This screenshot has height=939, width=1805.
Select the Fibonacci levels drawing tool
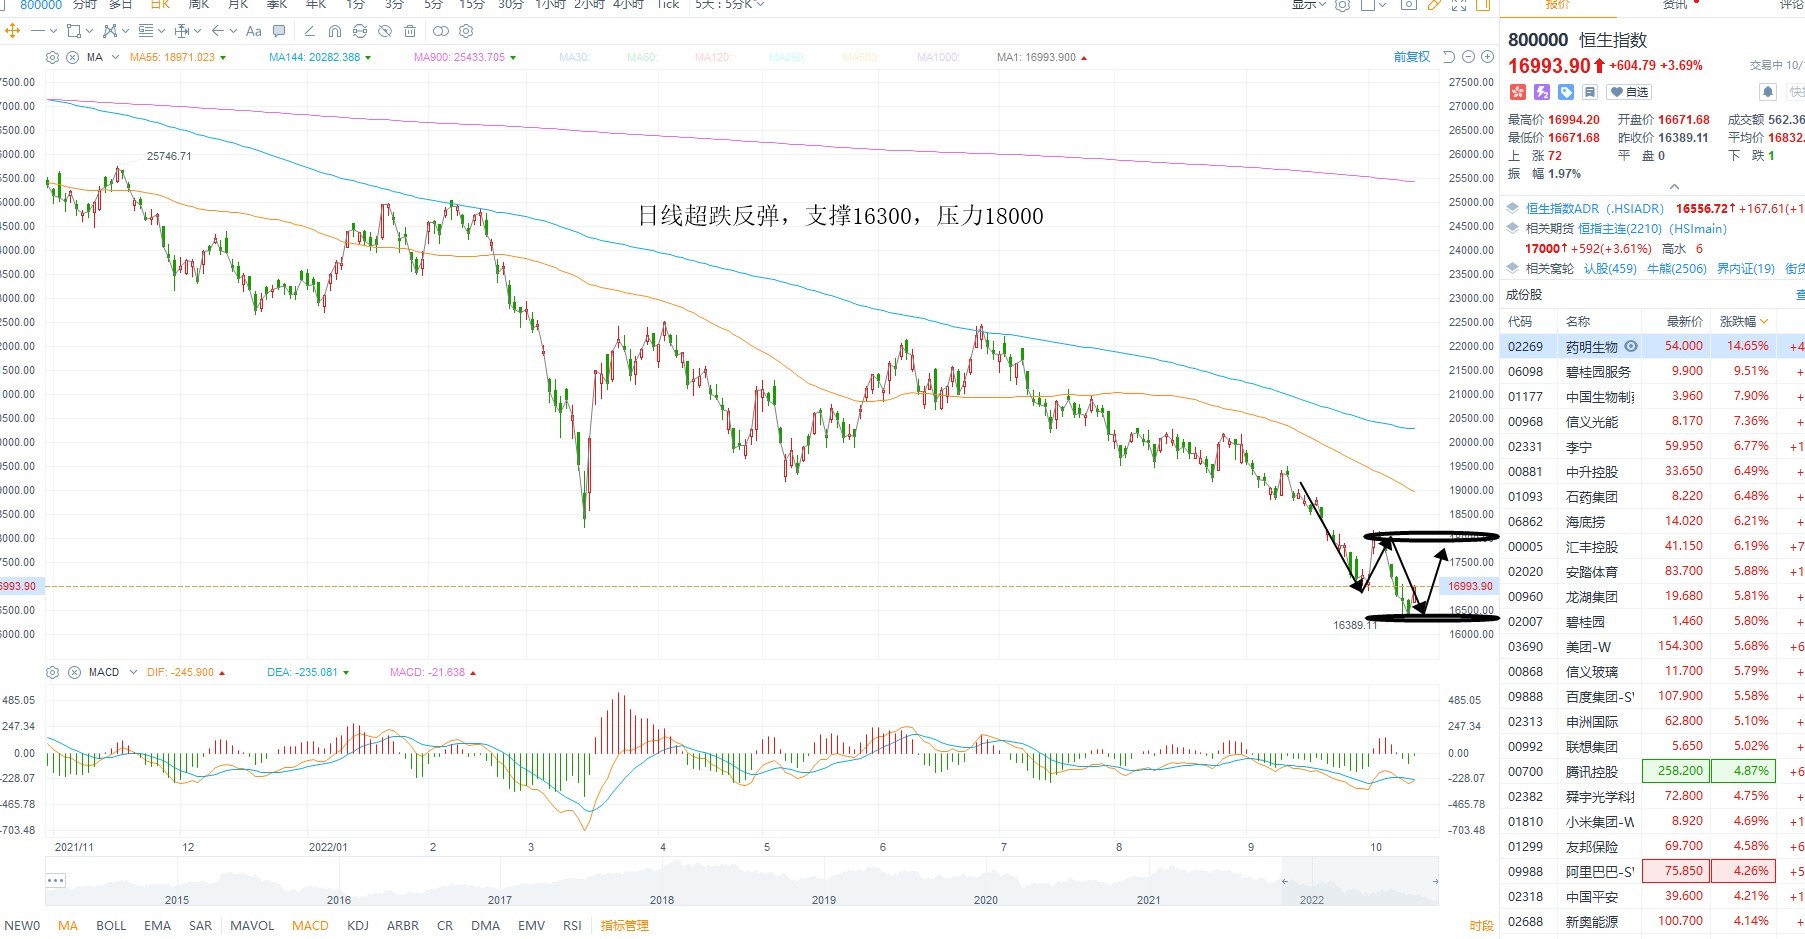click(146, 31)
